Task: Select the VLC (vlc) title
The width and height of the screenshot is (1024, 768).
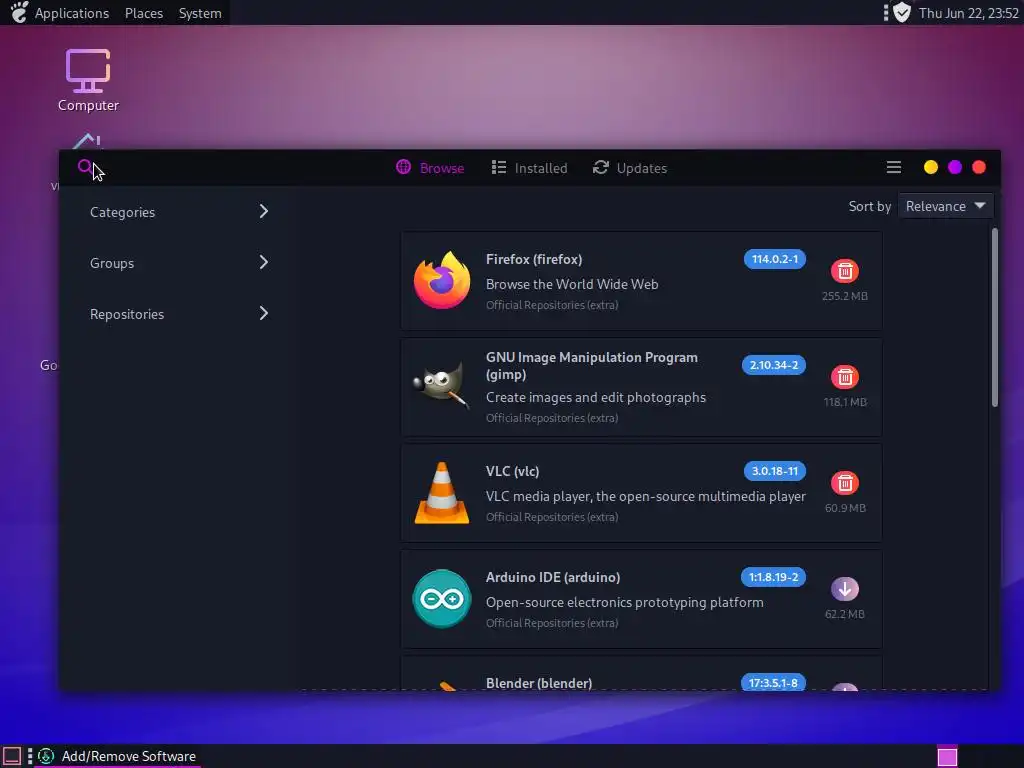Action: point(512,471)
